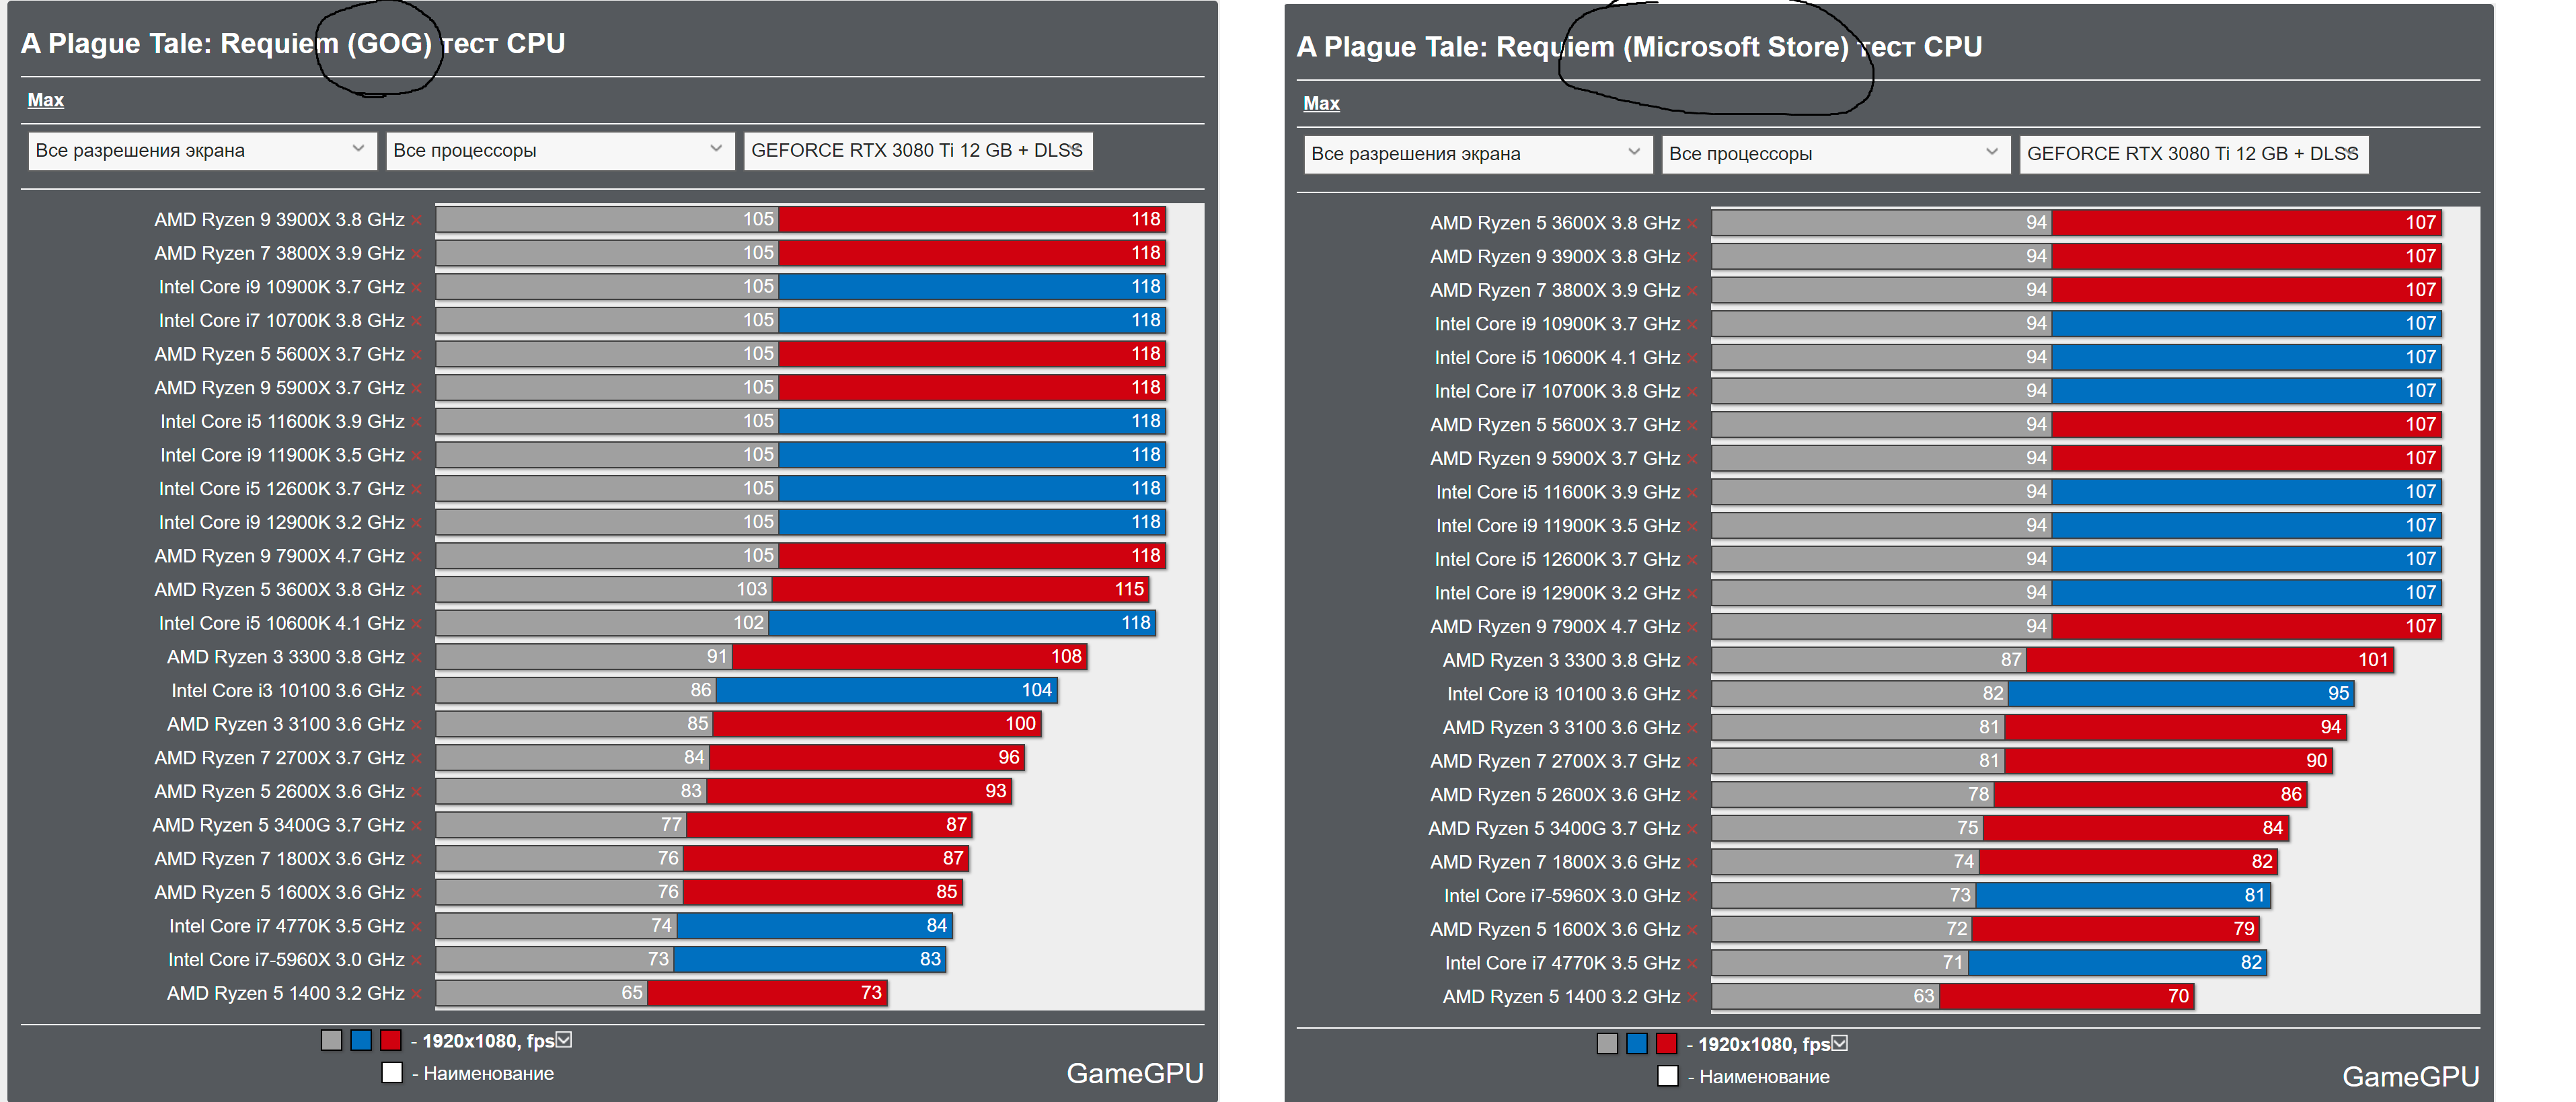Click GEFORCE RTX 3080 Ti button in Microsoft Store chart
Image resolution: width=2576 pixels, height=1102 pixels.
[2193, 154]
